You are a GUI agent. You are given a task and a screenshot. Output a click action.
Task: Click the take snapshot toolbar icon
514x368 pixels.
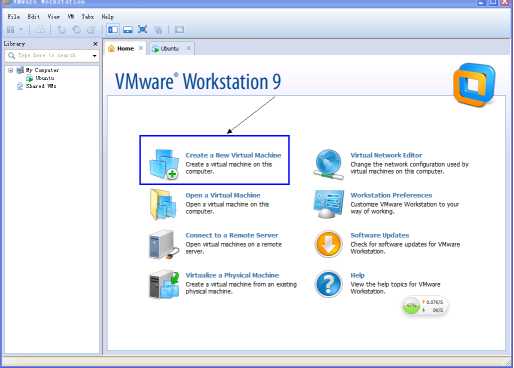click(61, 30)
